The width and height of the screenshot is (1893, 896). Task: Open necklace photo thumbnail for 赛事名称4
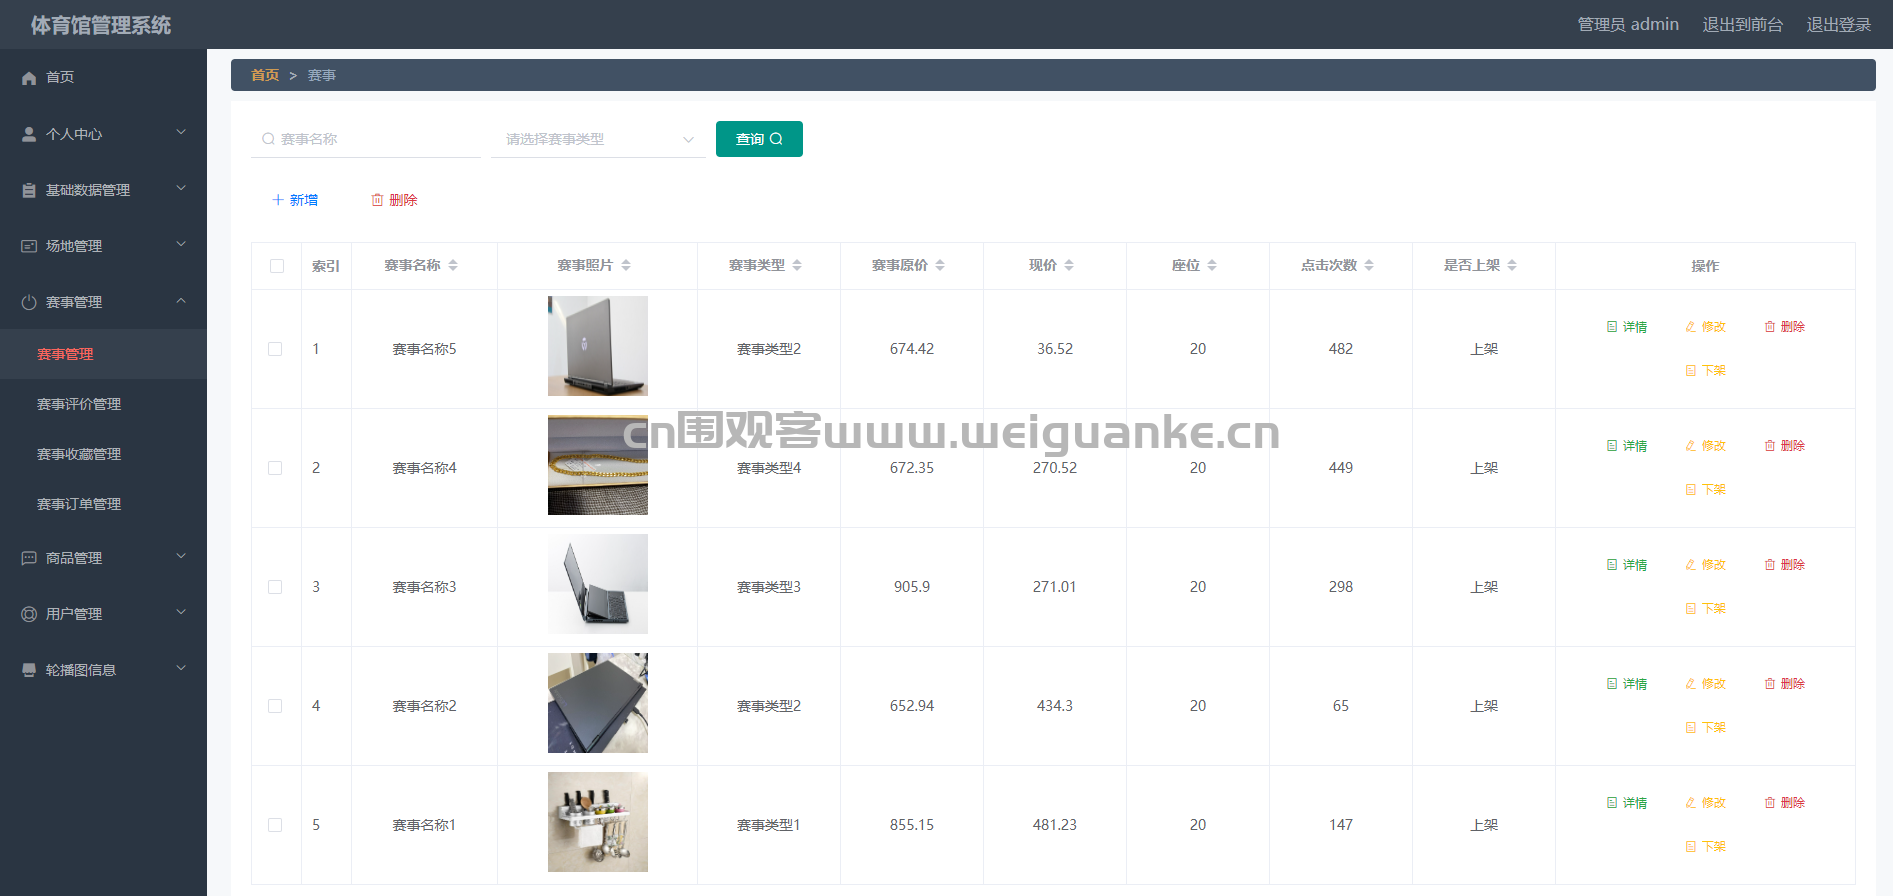tap(598, 465)
